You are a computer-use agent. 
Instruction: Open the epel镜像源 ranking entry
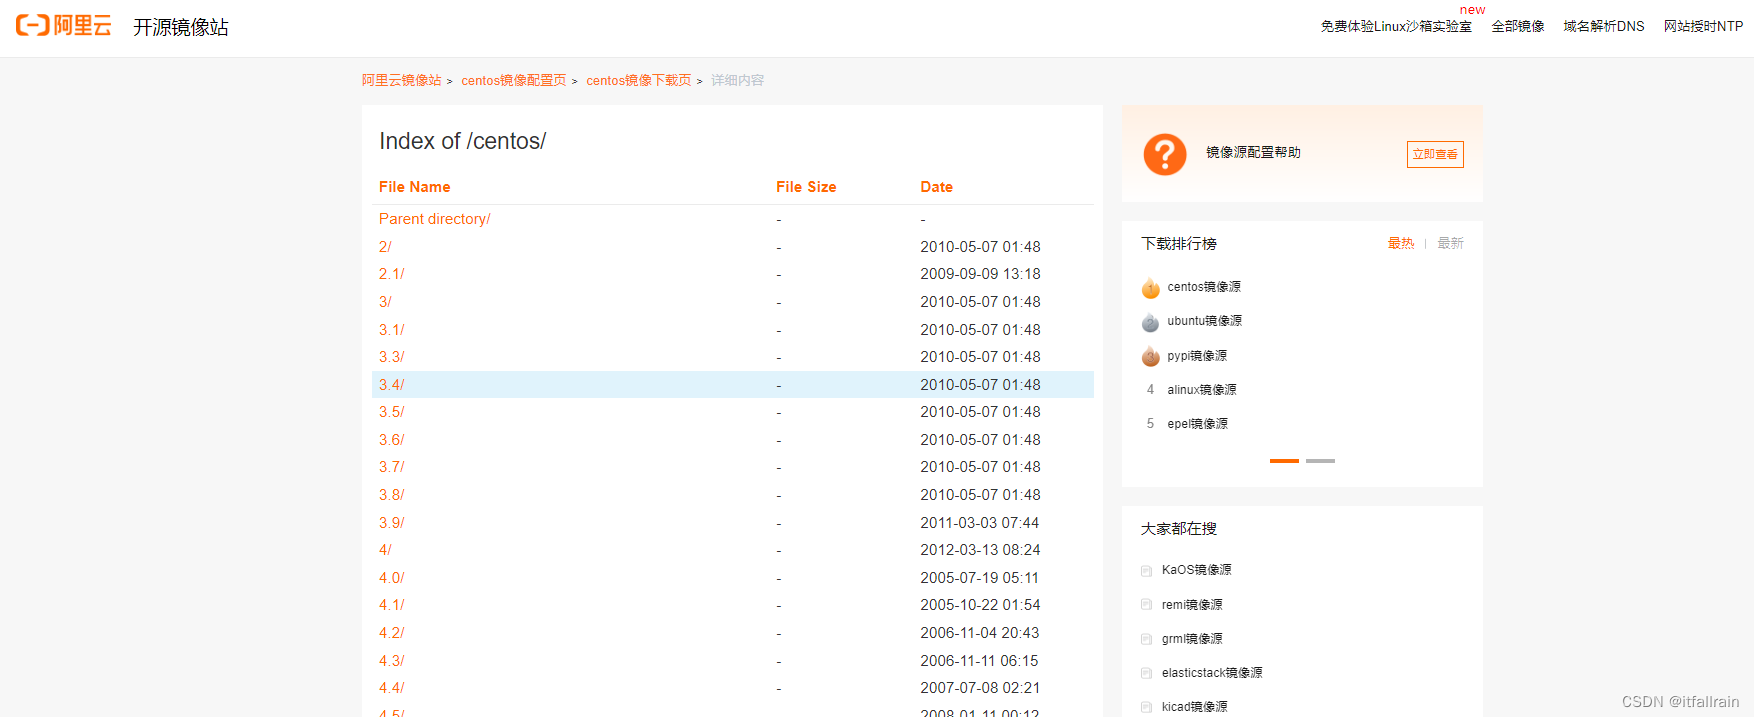1198,424
